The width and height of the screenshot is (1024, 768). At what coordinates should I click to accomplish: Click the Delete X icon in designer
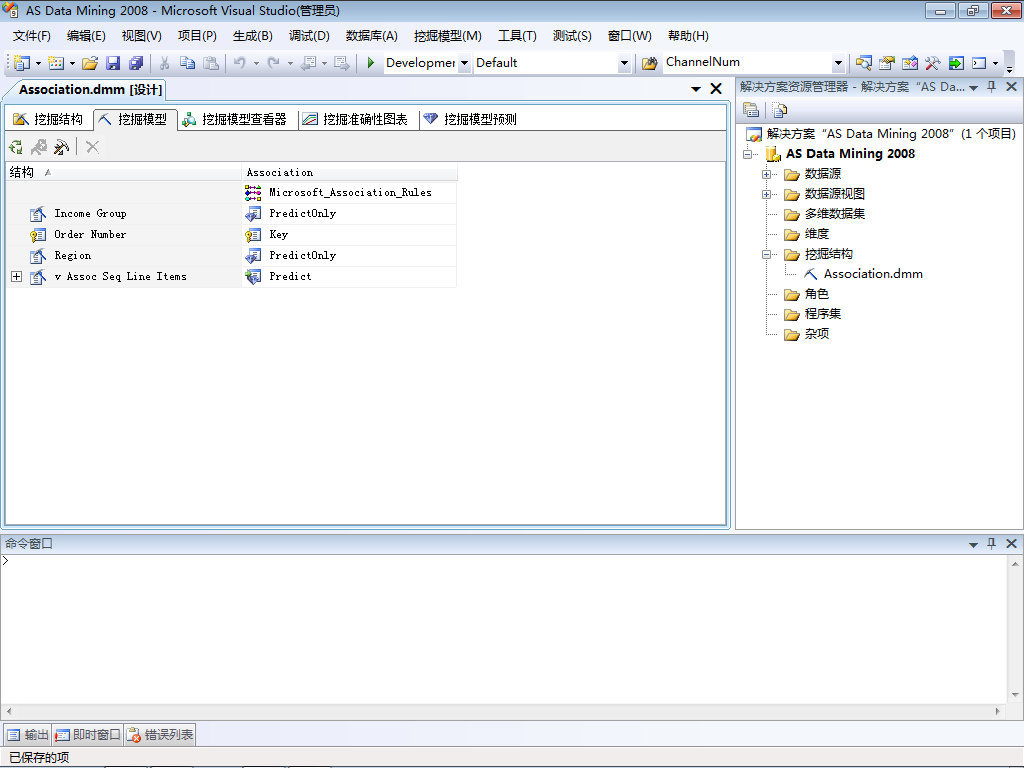tap(92, 147)
